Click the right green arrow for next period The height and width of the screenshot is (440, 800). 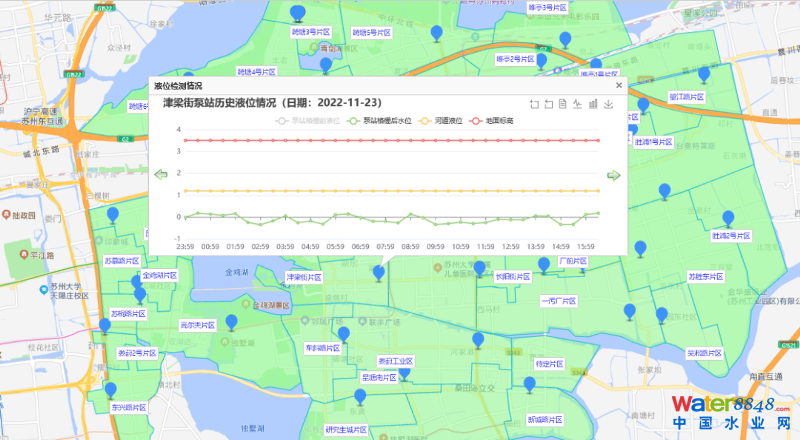[x=614, y=175]
